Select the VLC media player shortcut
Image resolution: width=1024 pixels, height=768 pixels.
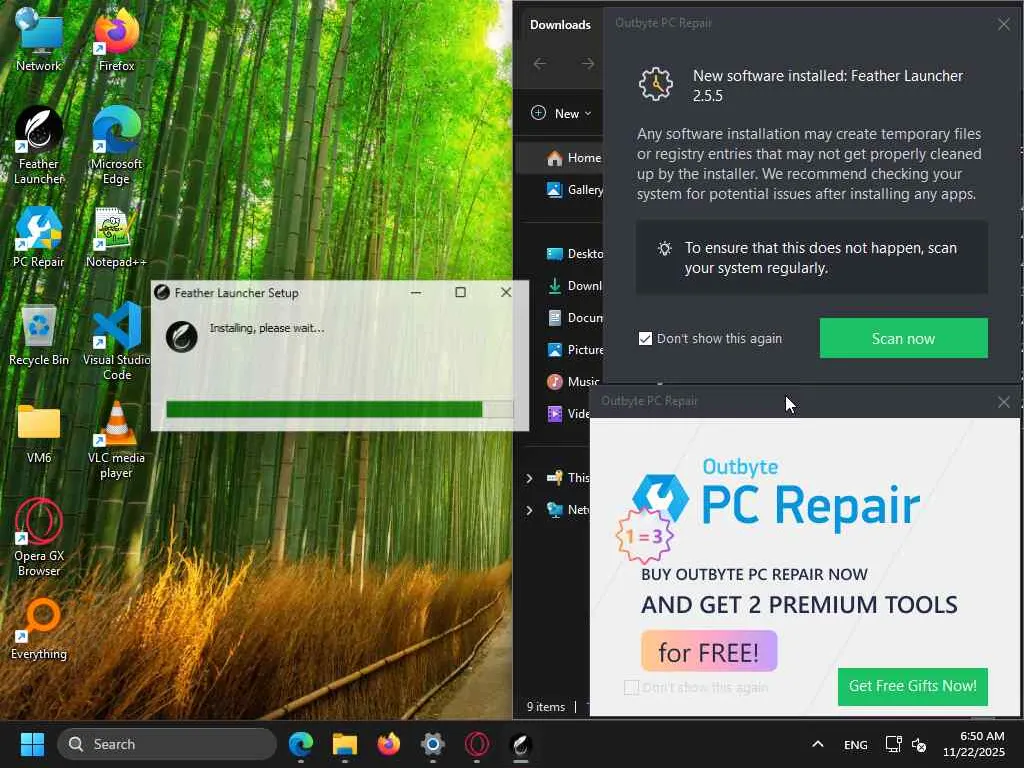pyautogui.click(x=116, y=439)
